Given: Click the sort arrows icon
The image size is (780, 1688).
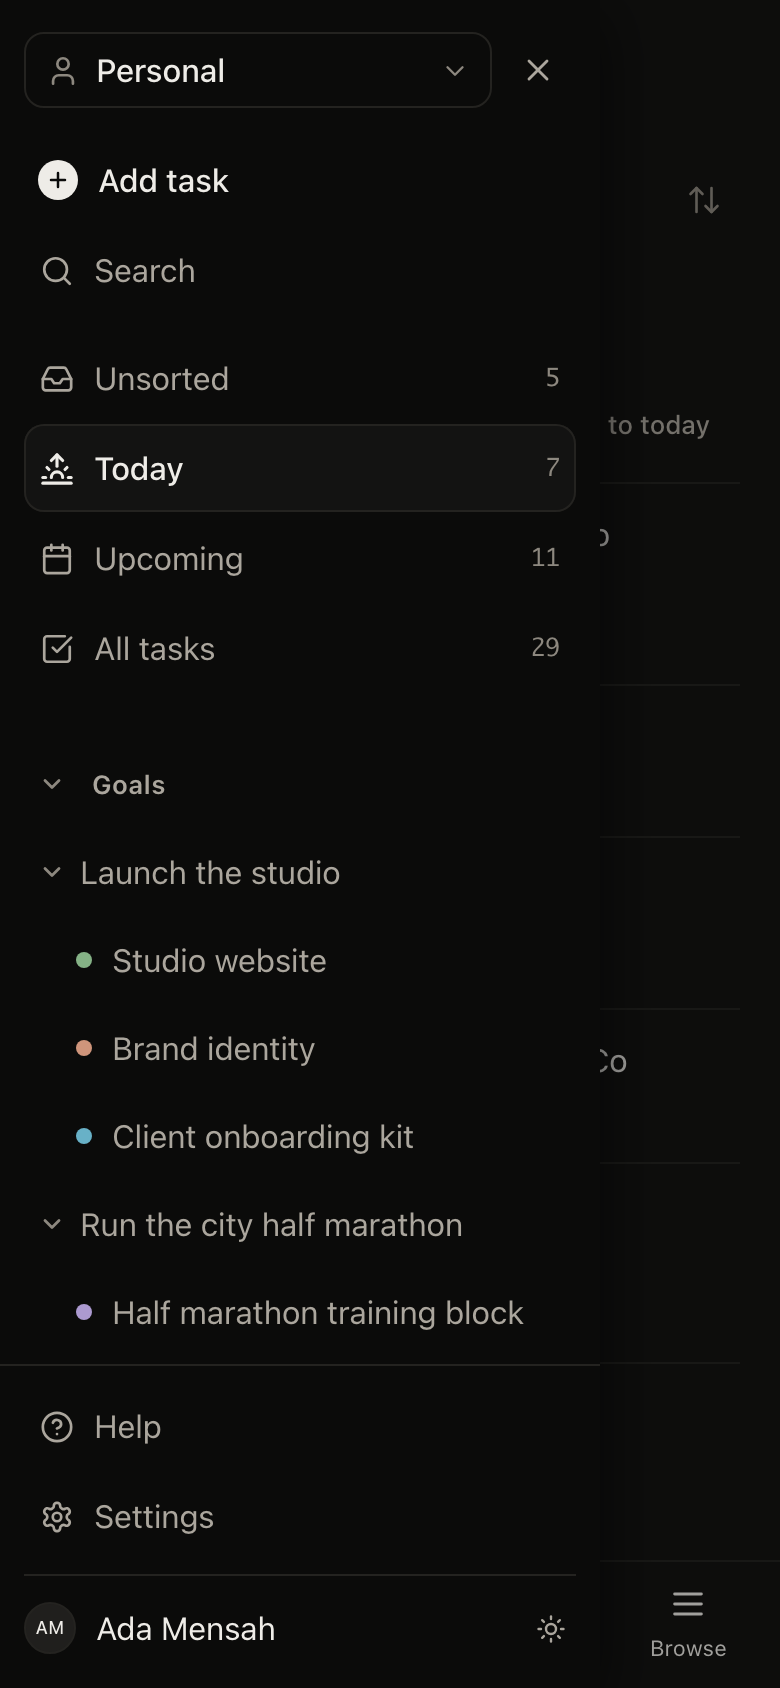Looking at the screenshot, I should tap(704, 200).
